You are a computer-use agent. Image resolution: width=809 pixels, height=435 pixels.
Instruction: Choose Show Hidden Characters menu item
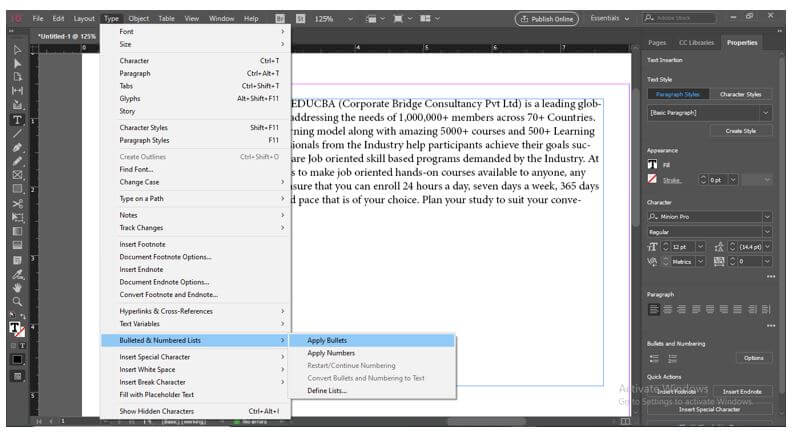(x=196, y=411)
